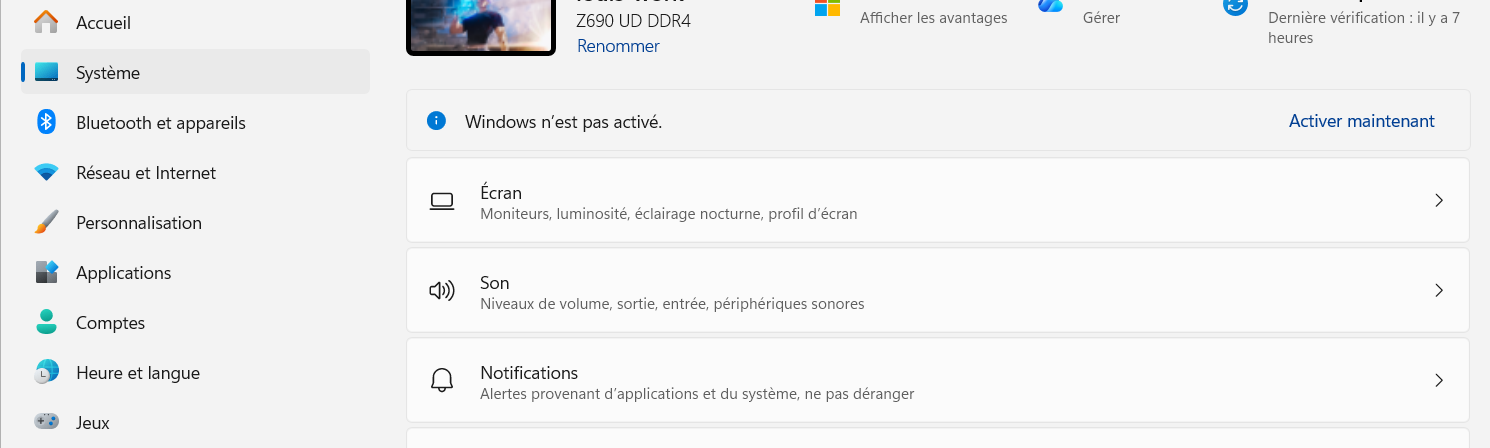Click the Renommer link
Viewport: 1490px width, 448px height.
(618, 46)
